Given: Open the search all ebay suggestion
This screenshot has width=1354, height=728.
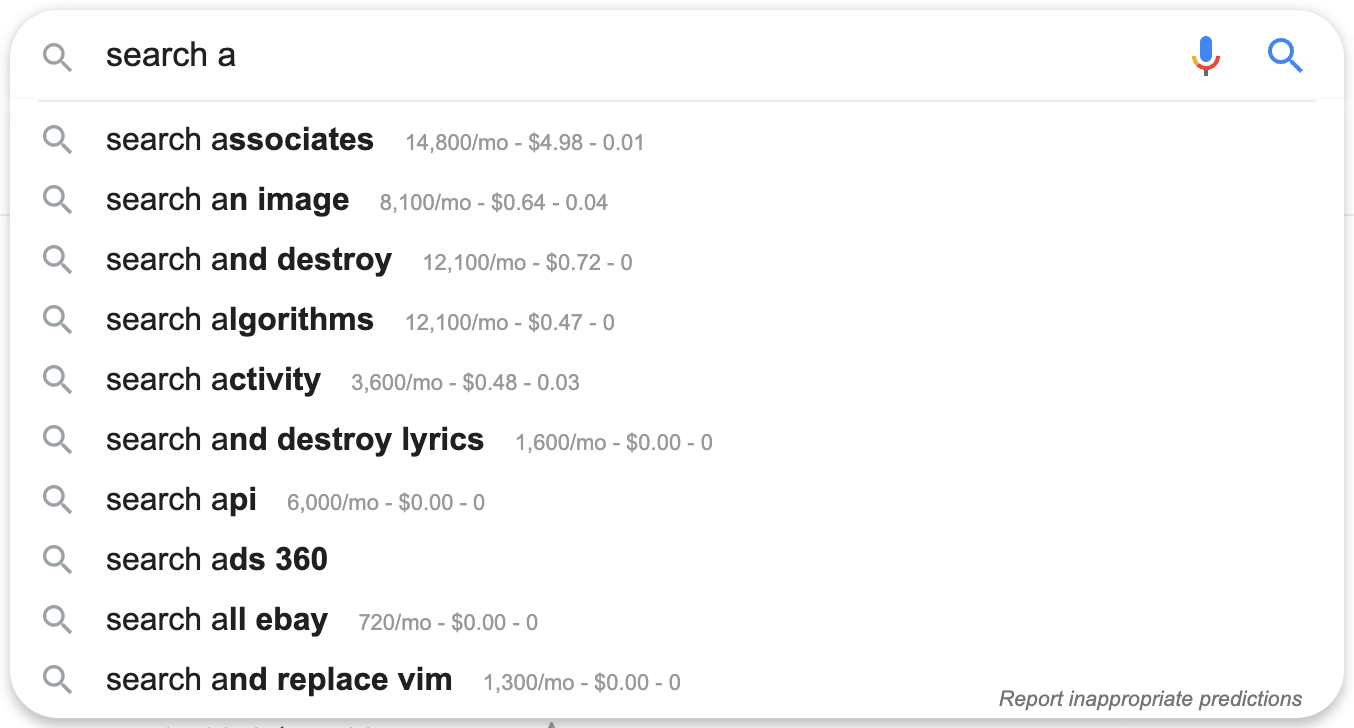Looking at the screenshot, I should point(677,620).
